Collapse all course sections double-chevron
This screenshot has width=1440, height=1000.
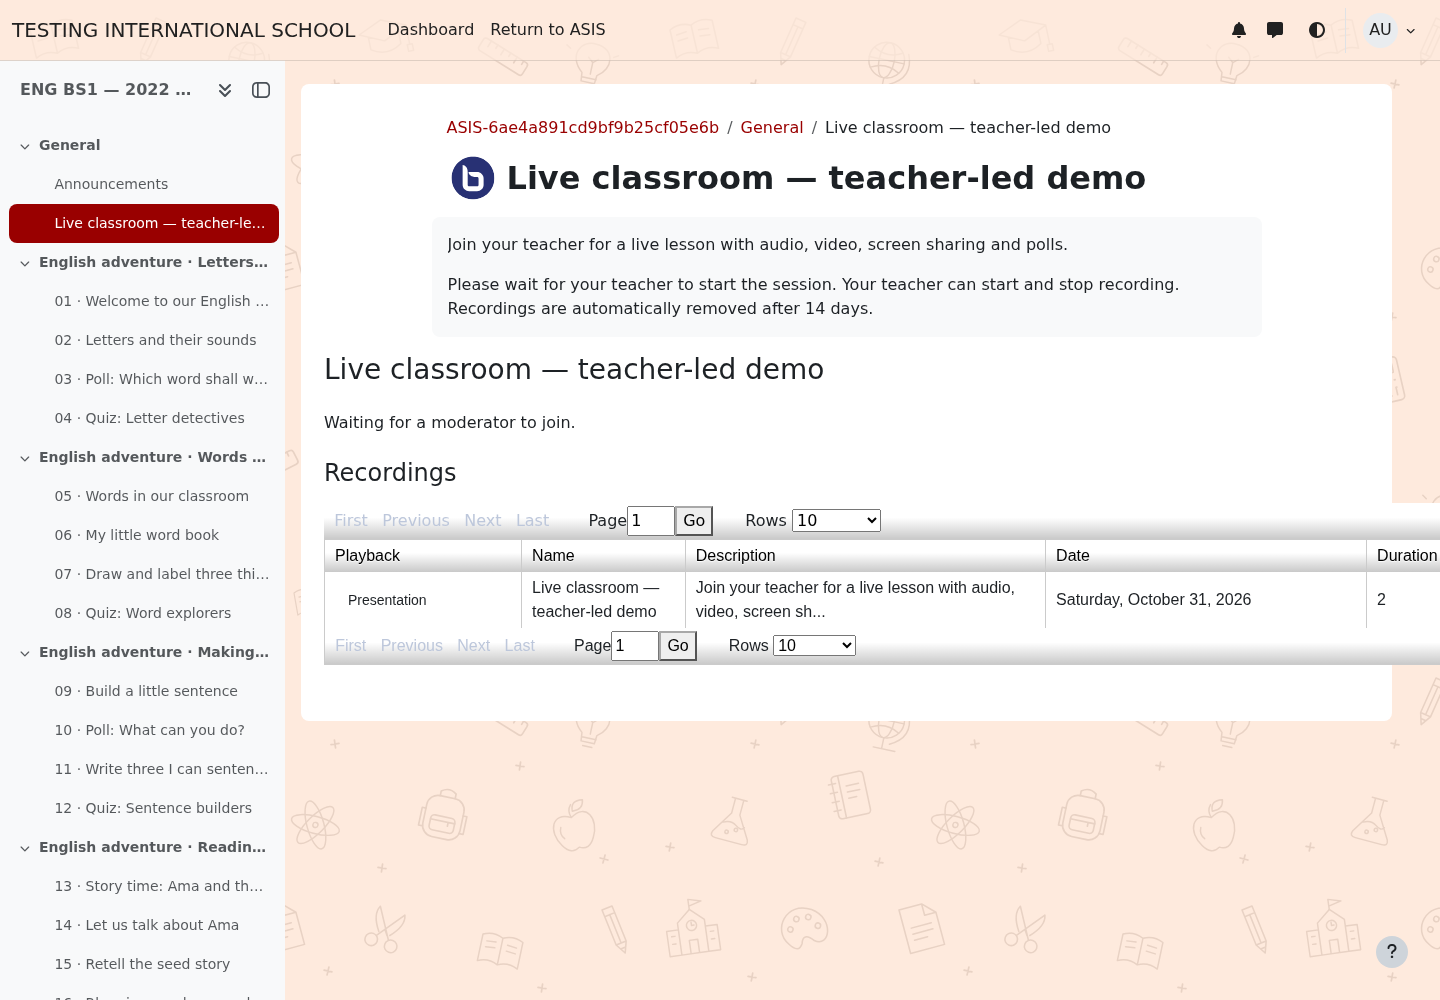[225, 90]
